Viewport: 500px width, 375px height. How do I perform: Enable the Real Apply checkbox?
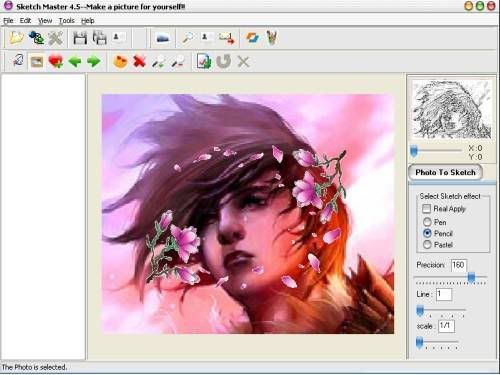(x=426, y=209)
